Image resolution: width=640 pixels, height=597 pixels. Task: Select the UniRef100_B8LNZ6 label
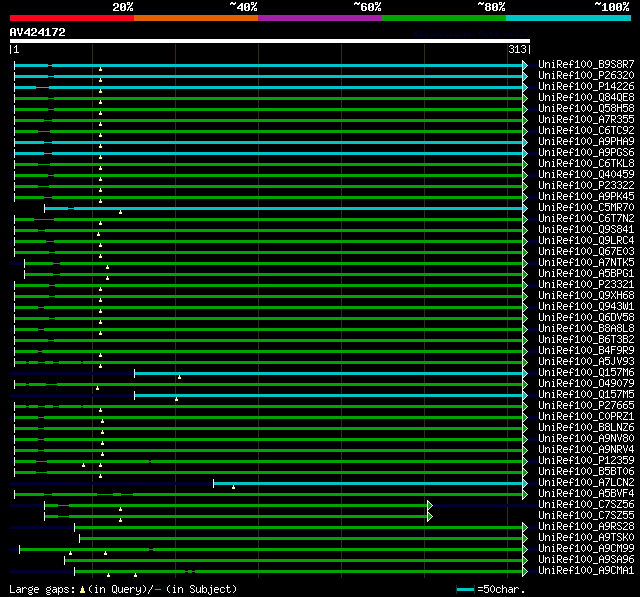586,428
